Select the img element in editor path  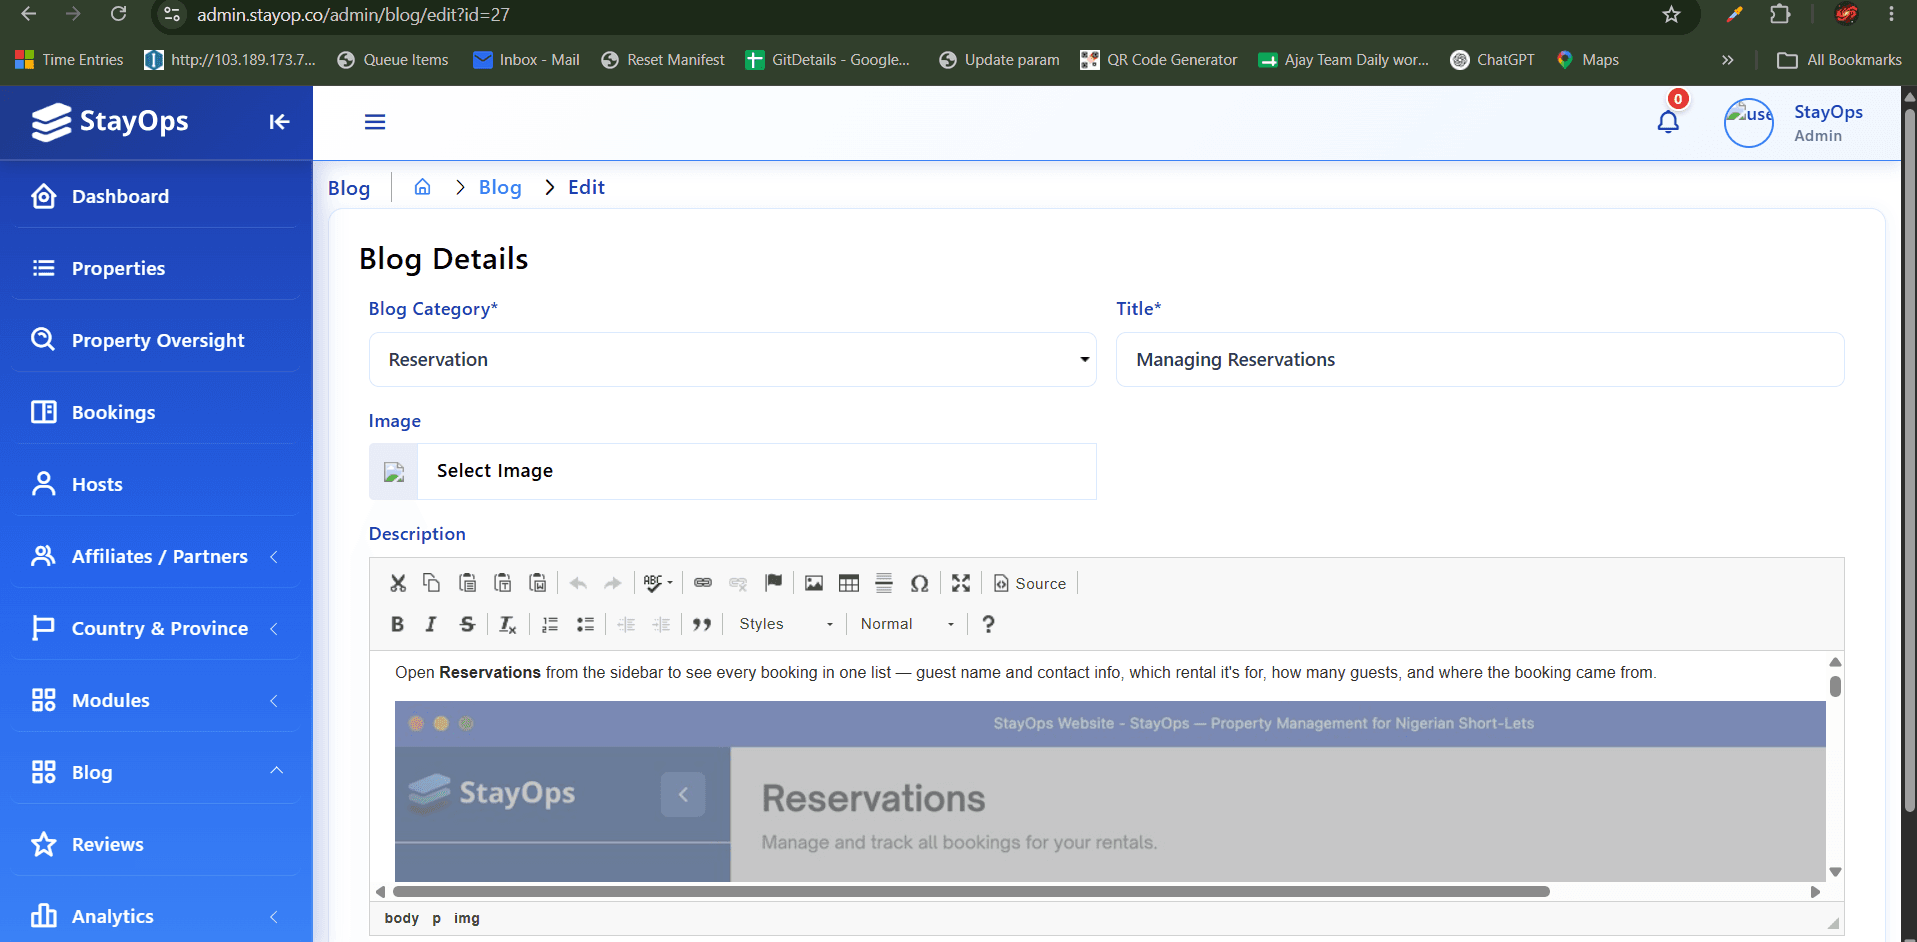(x=467, y=918)
